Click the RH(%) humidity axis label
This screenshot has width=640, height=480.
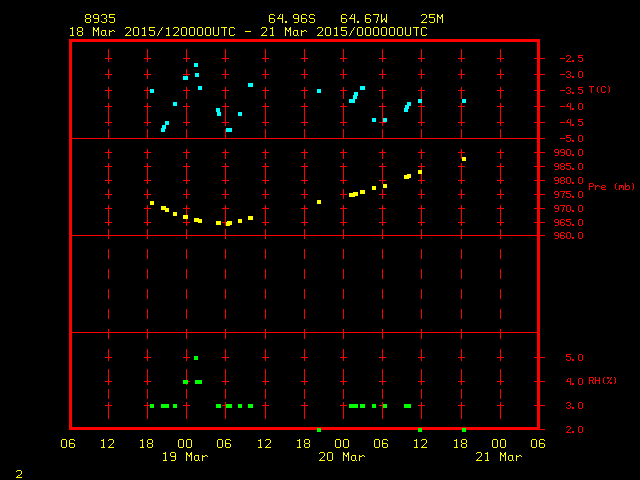click(x=602, y=381)
